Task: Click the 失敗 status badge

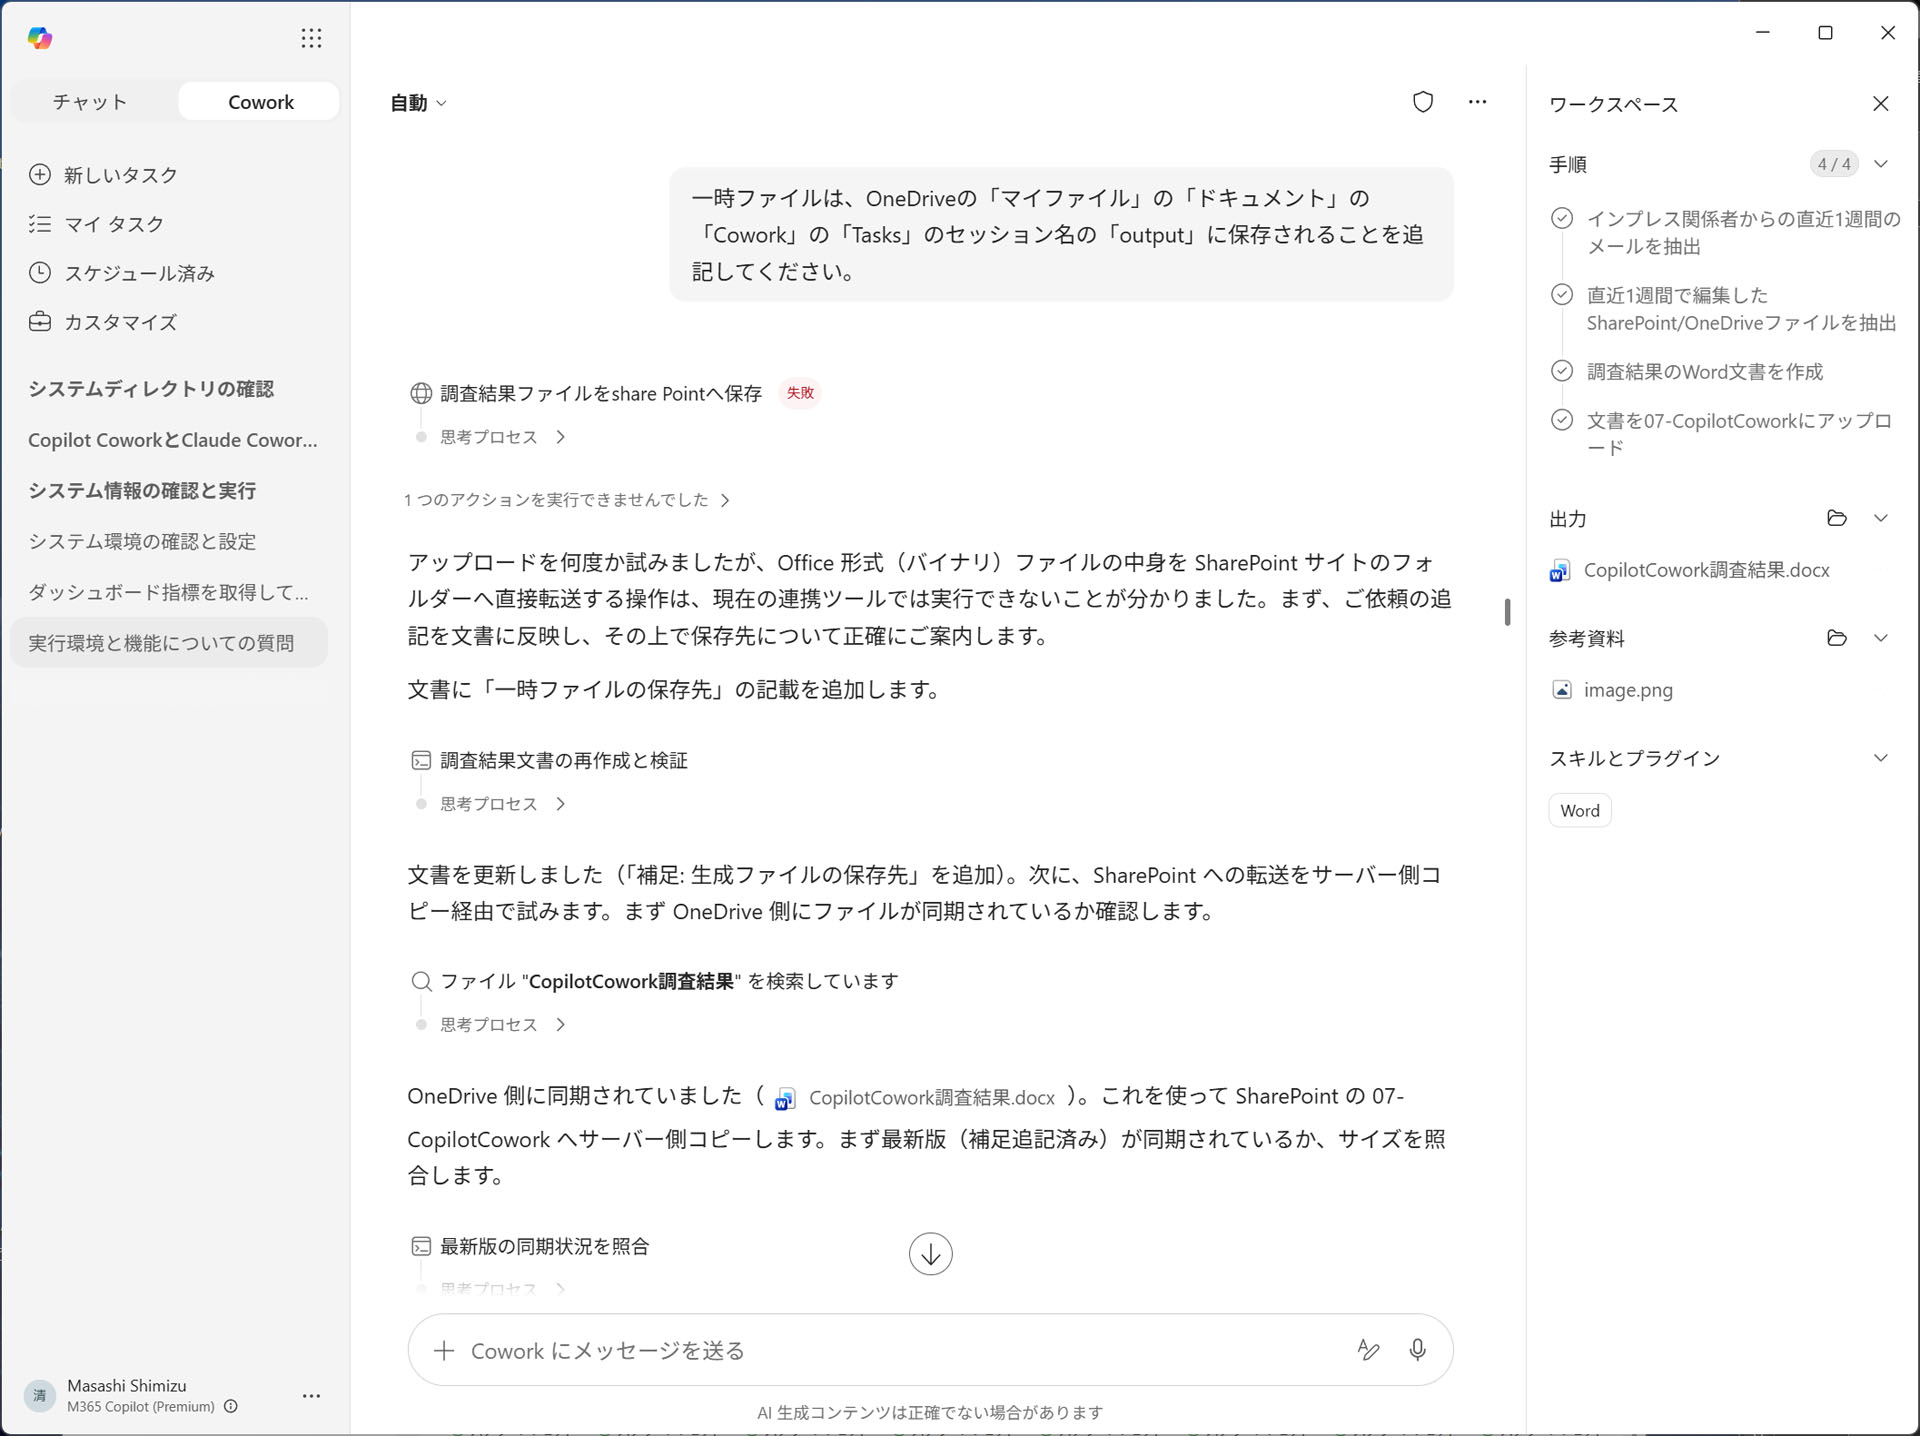Action: click(799, 393)
